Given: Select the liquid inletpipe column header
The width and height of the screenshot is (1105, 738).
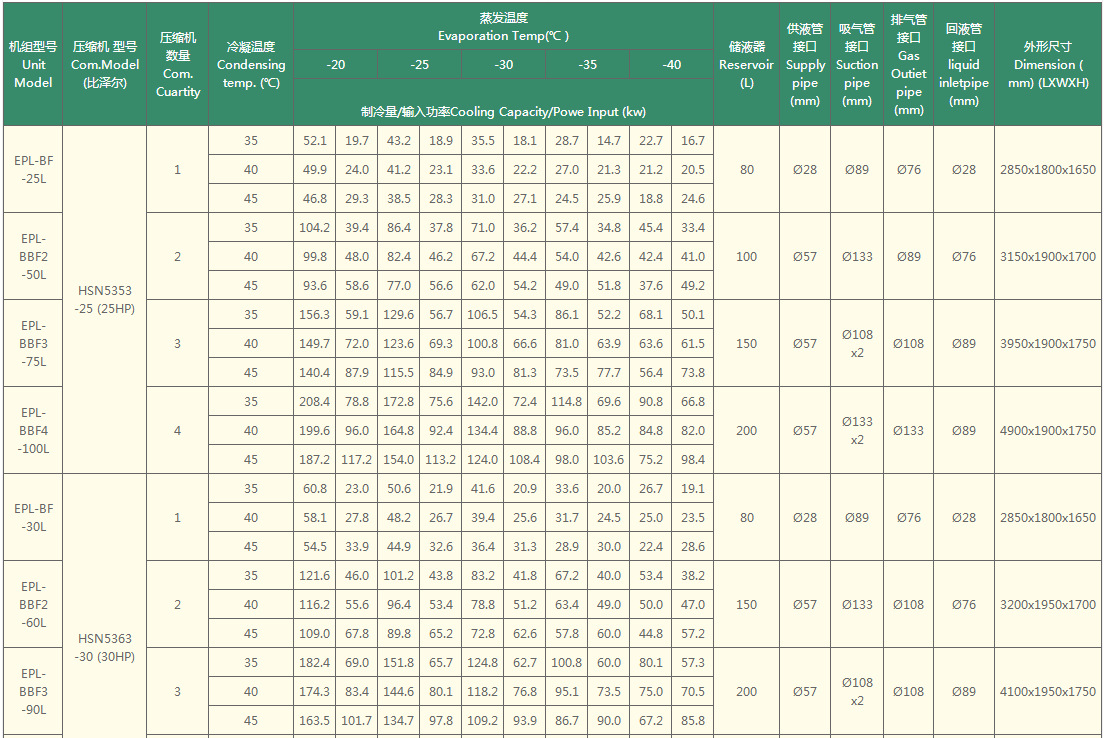Looking at the screenshot, I should pyautogui.click(x=963, y=64).
